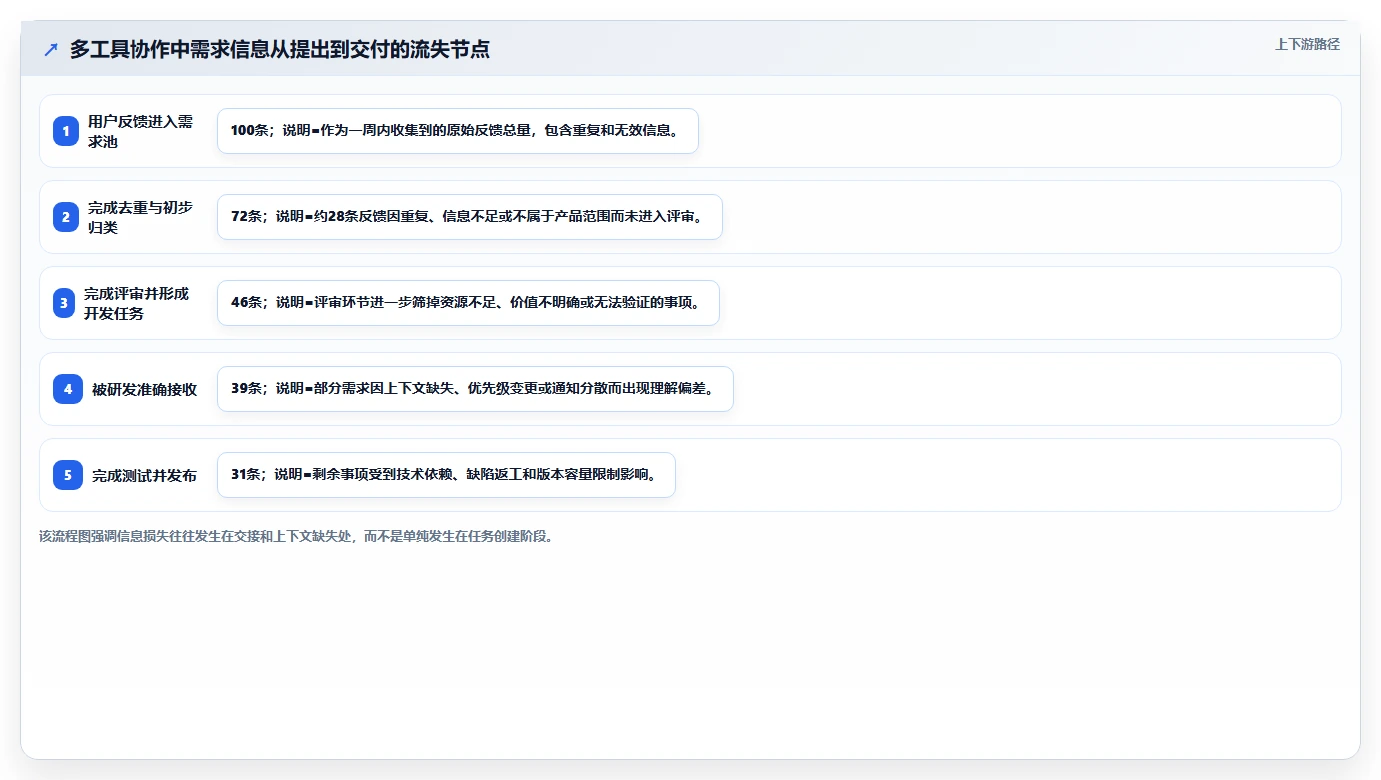This screenshot has height=780, width=1381.
Task: Click the 31条 description box
Action: (x=446, y=475)
